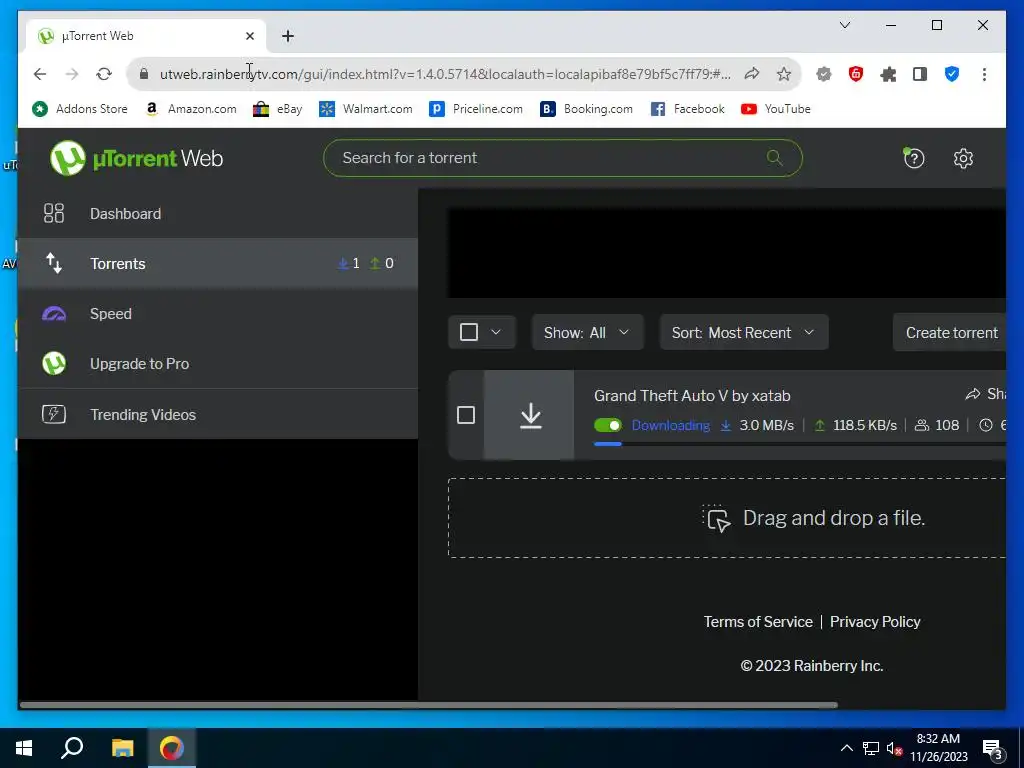Select Torrents in sidebar
The width and height of the screenshot is (1024, 768).
[218, 263]
